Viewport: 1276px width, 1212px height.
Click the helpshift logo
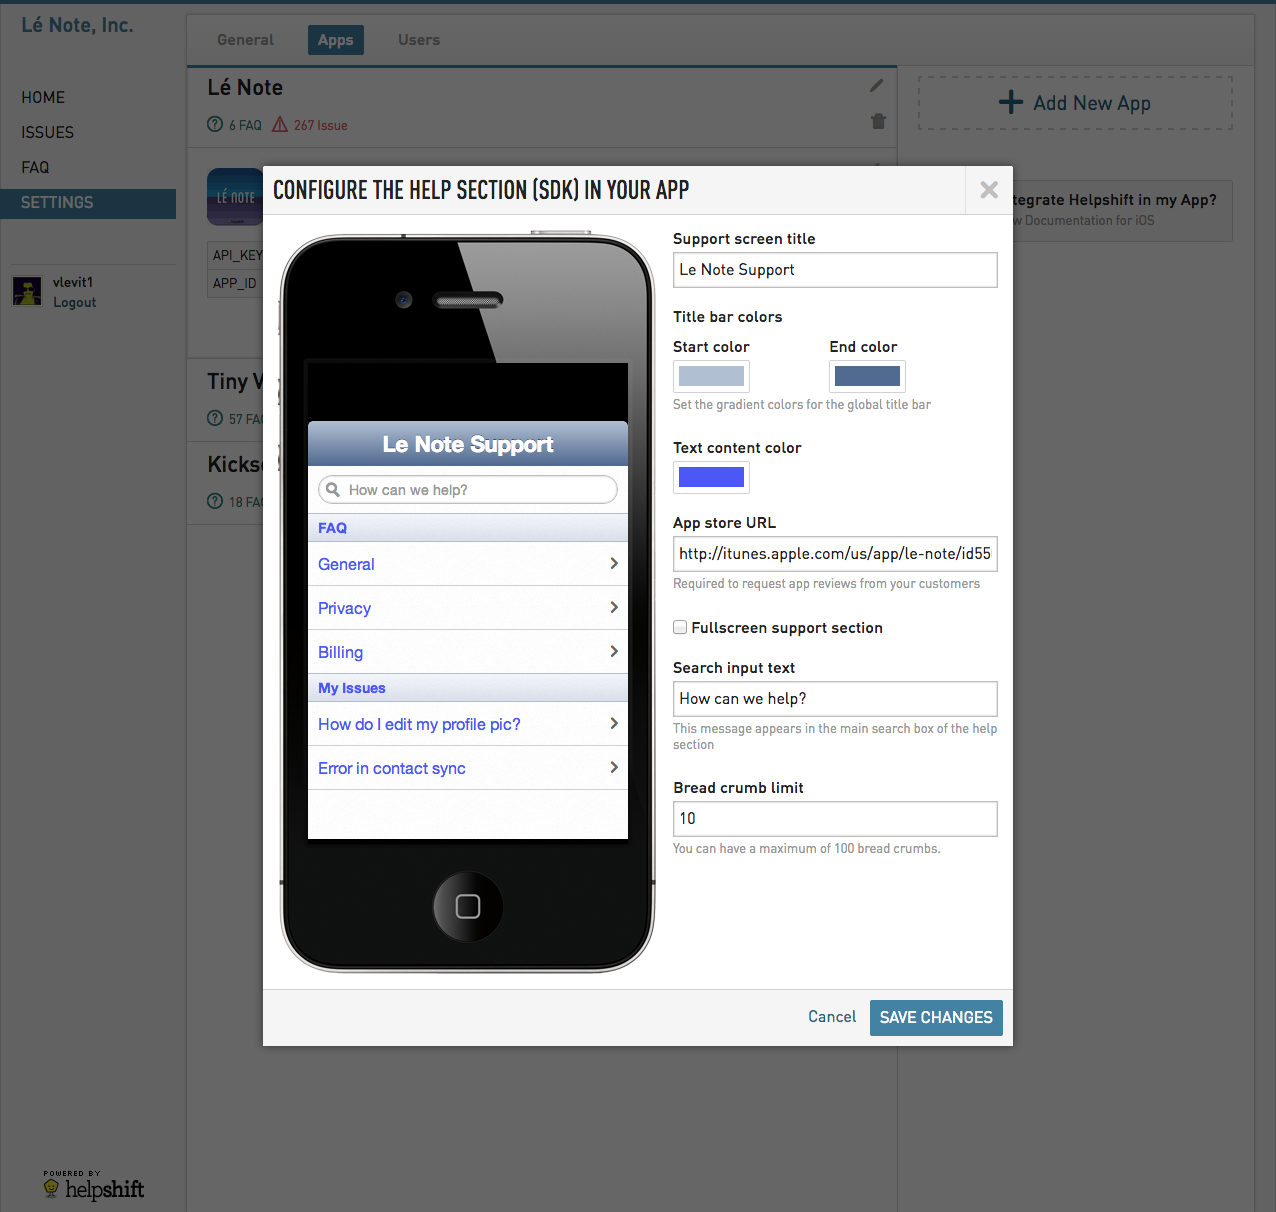pyautogui.click(x=94, y=1186)
